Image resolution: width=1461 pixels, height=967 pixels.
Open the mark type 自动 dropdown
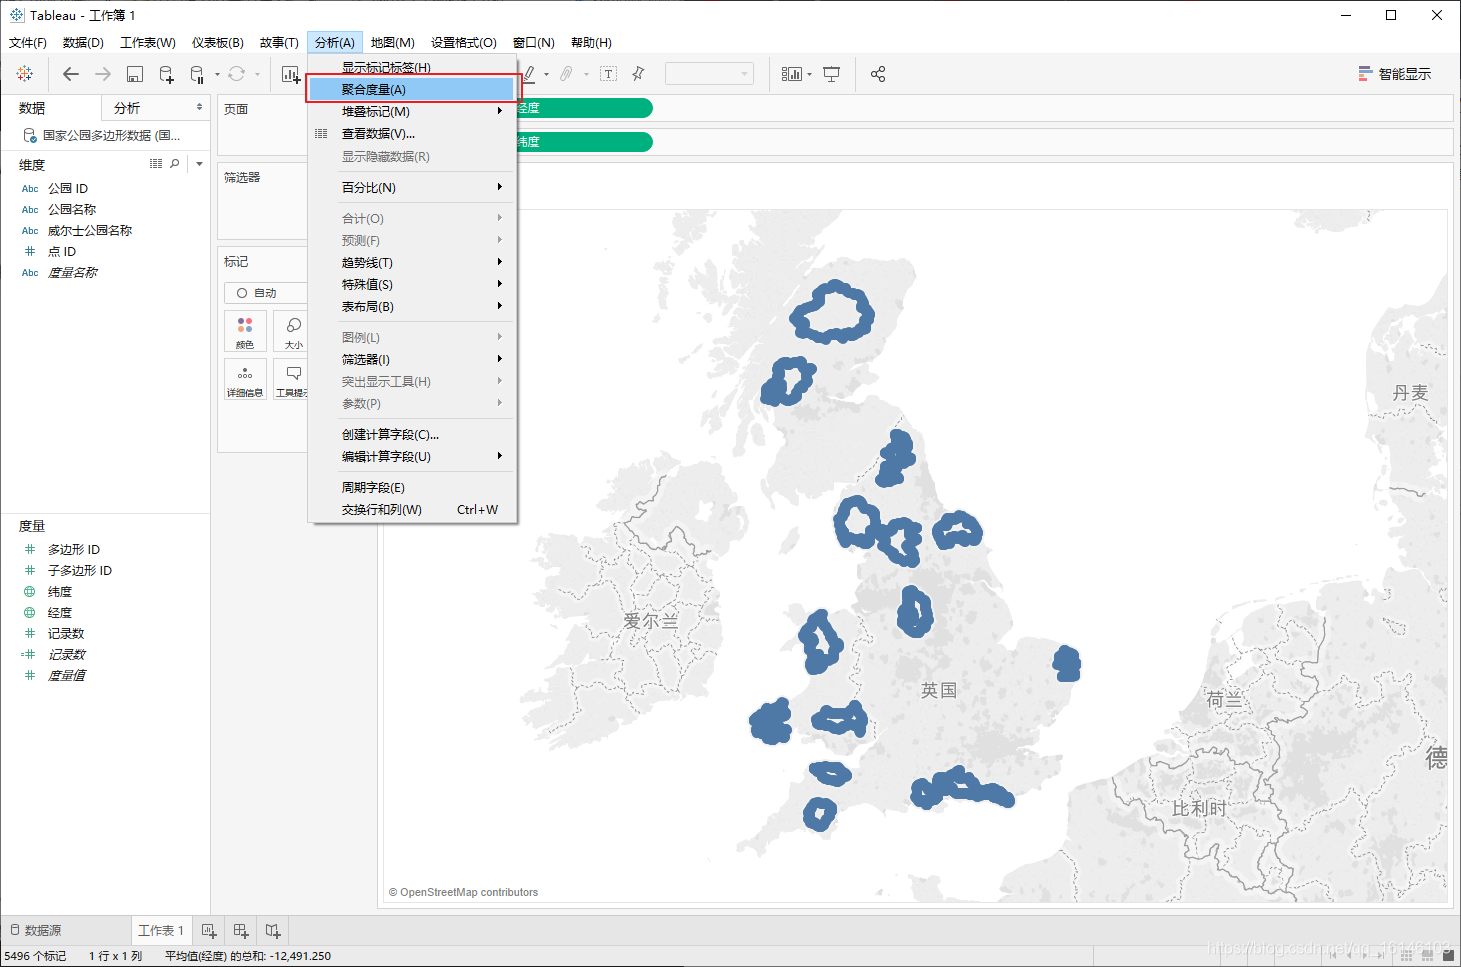pyautogui.click(x=265, y=293)
